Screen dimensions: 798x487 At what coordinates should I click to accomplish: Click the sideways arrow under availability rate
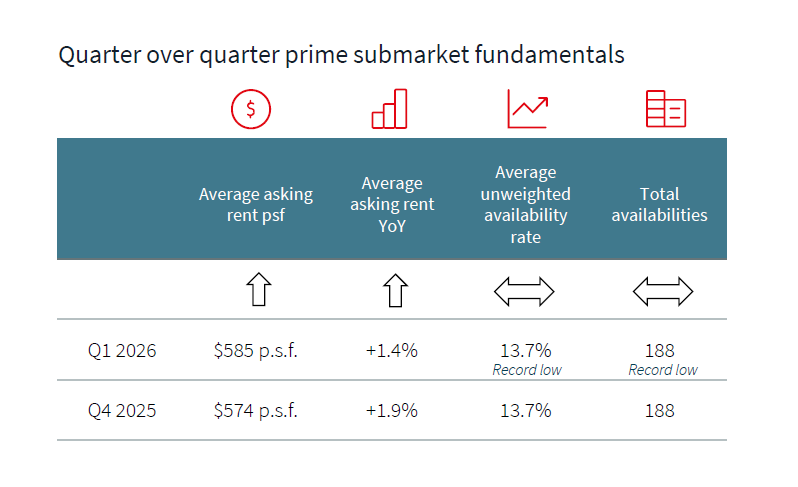click(524, 292)
